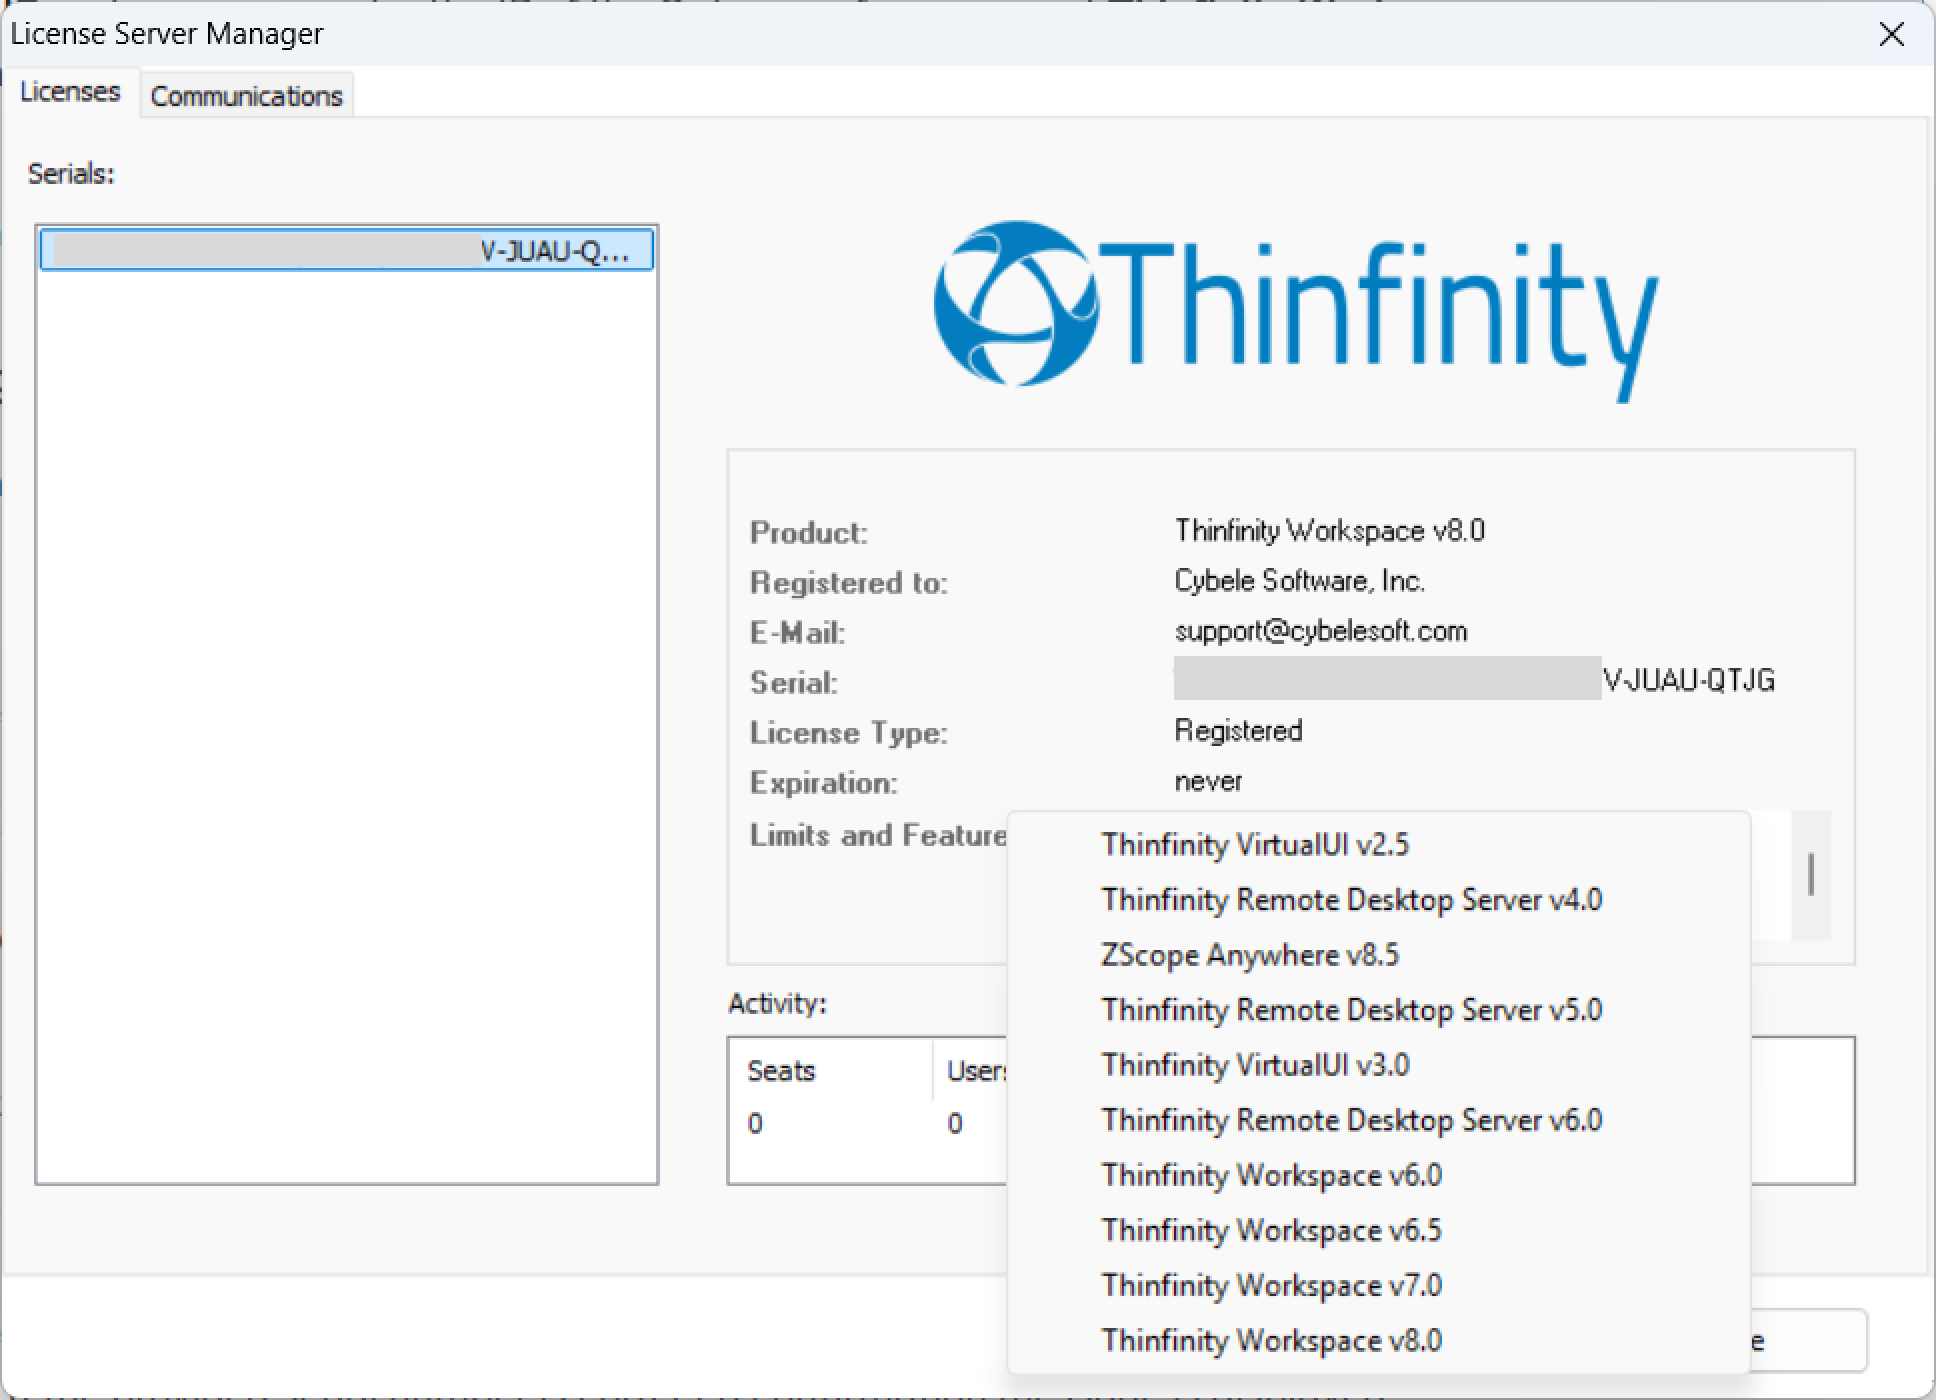Image resolution: width=1936 pixels, height=1400 pixels.
Task: Pick Thinfinity Workspace v6.5 from list
Action: (1271, 1230)
